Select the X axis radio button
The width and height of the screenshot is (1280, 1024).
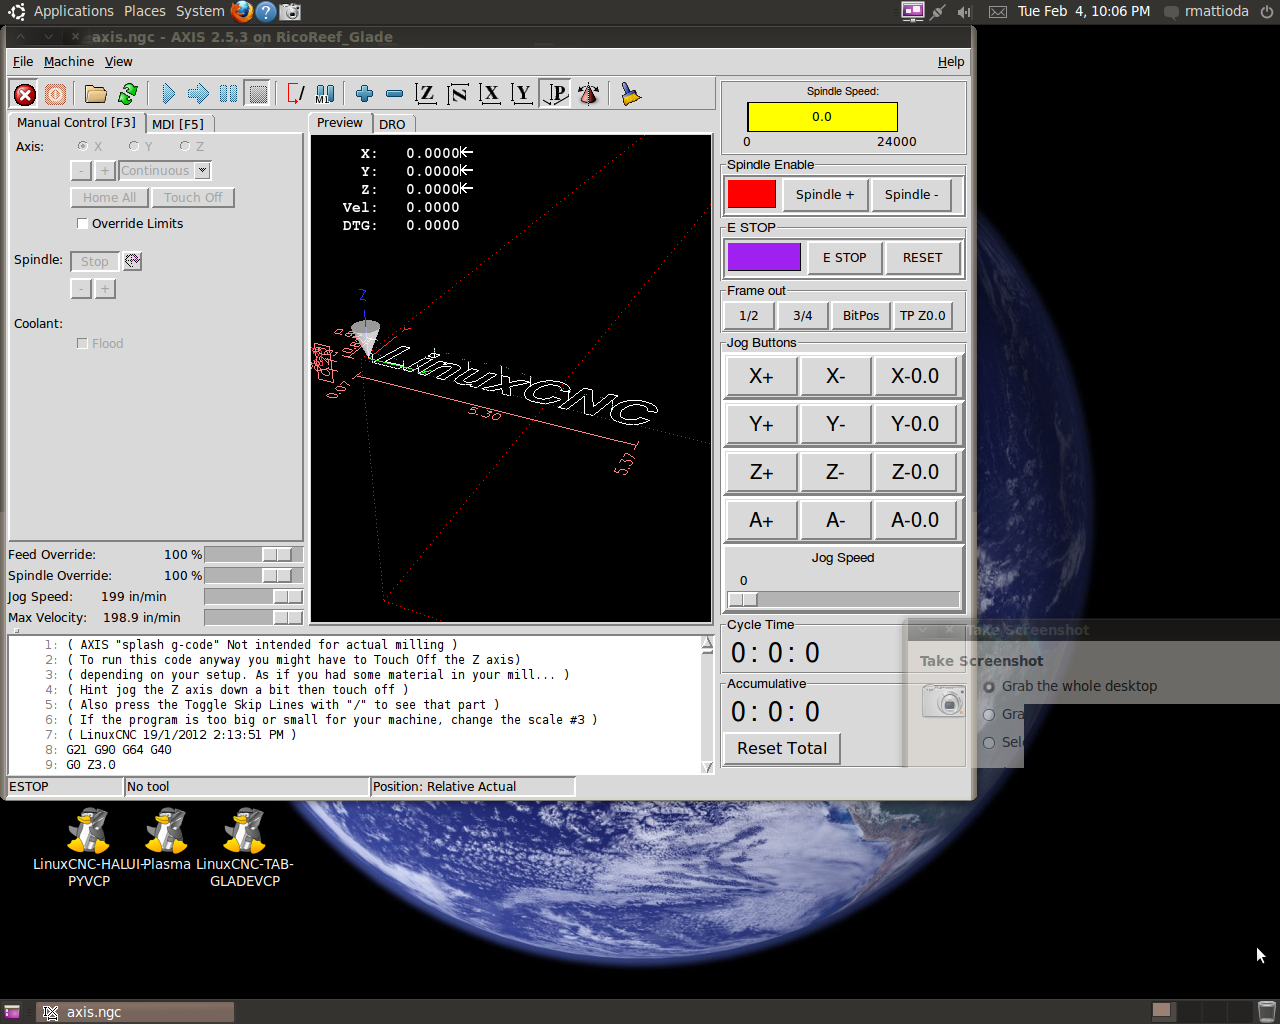click(x=83, y=146)
